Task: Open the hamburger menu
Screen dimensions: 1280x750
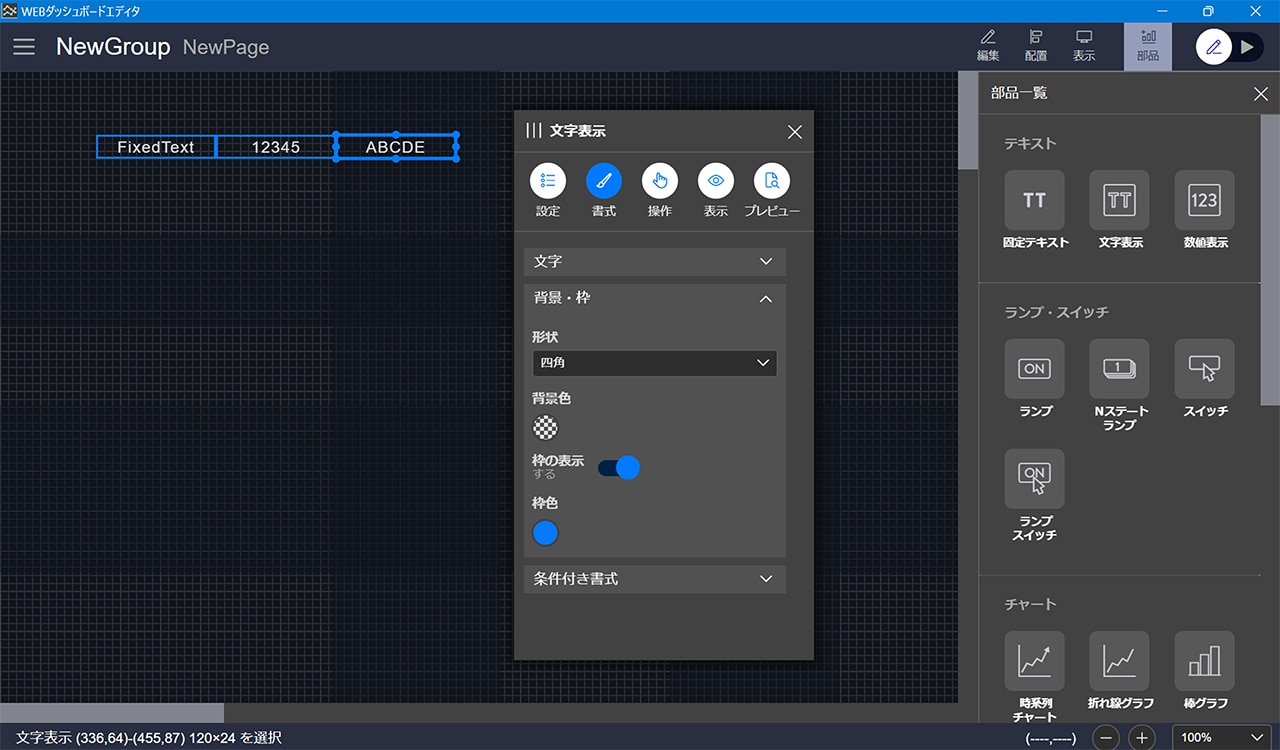Action: coord(24,47)
